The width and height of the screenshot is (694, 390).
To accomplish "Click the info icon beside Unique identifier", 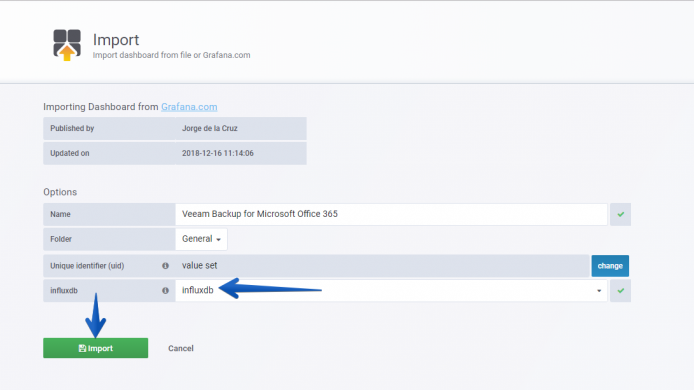I will point(165,266).
